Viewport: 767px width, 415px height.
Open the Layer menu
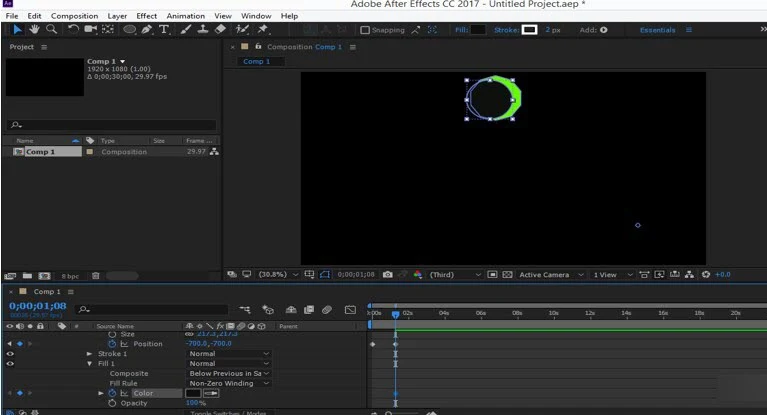pos(117,16)
